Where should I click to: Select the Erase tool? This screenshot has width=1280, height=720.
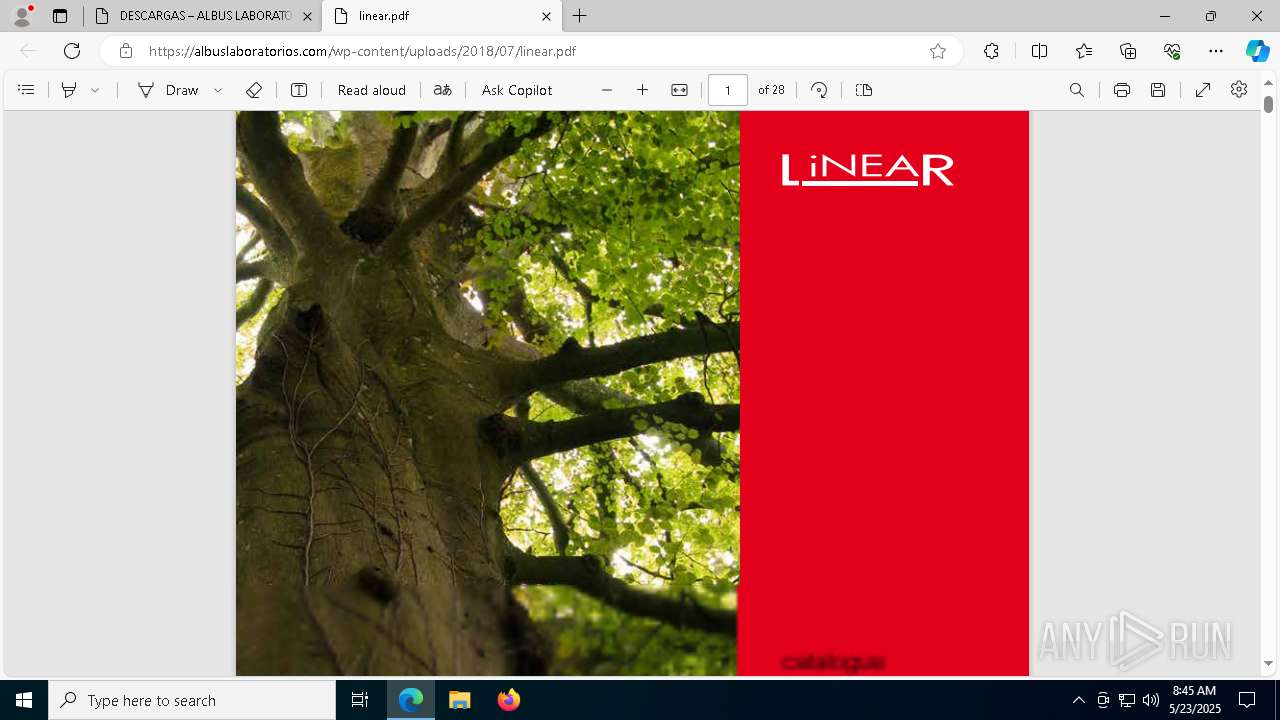click(254, 90)
